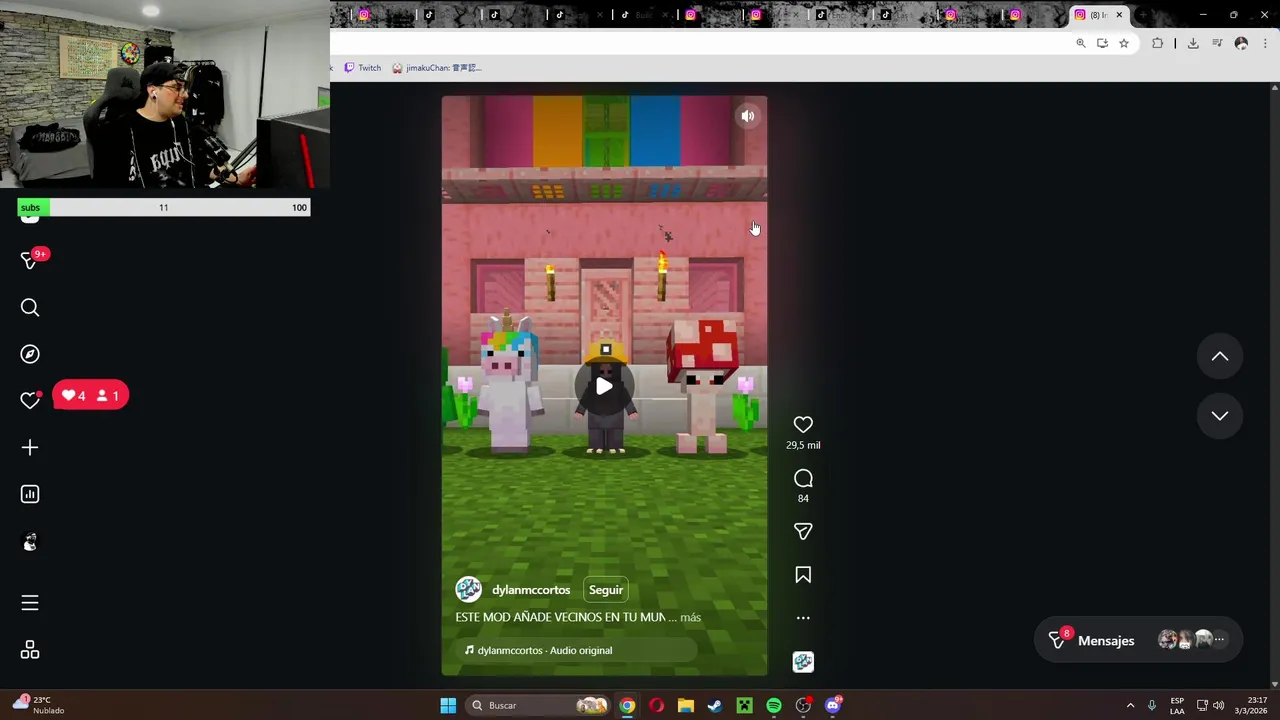1280x720 pixels.
Task: Open the Mensajes floating panel
Action: (1138, 641)
